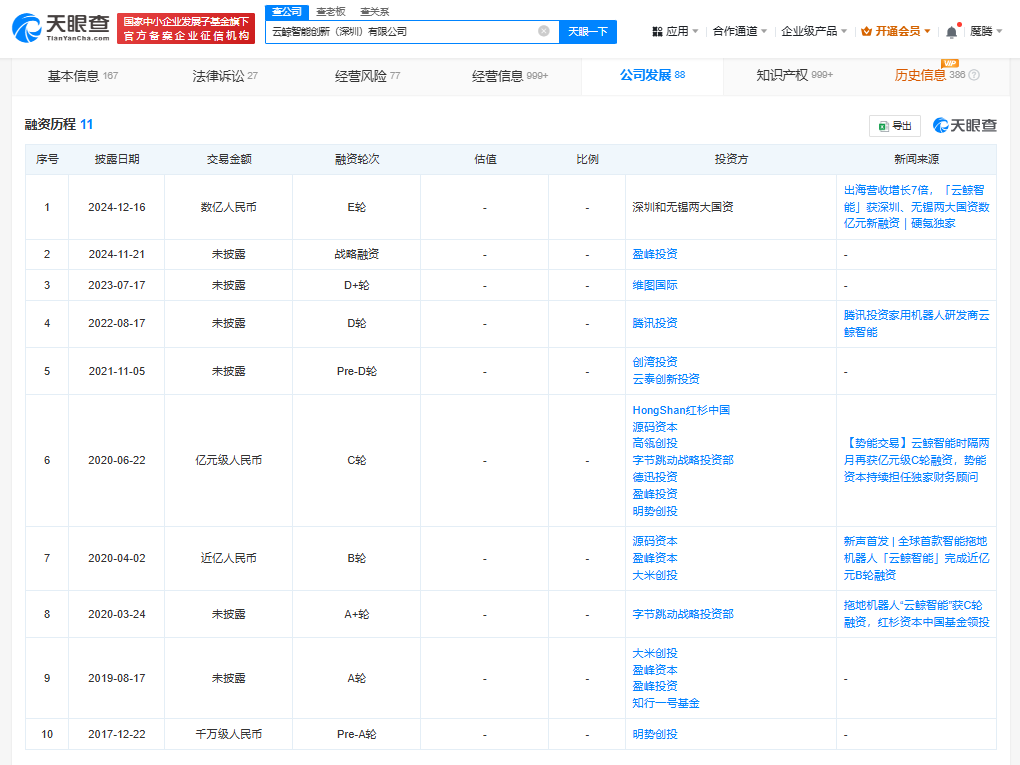
Task: Open 字节跳动战略投资部 in A+轮 row
Action: (683, 614)
